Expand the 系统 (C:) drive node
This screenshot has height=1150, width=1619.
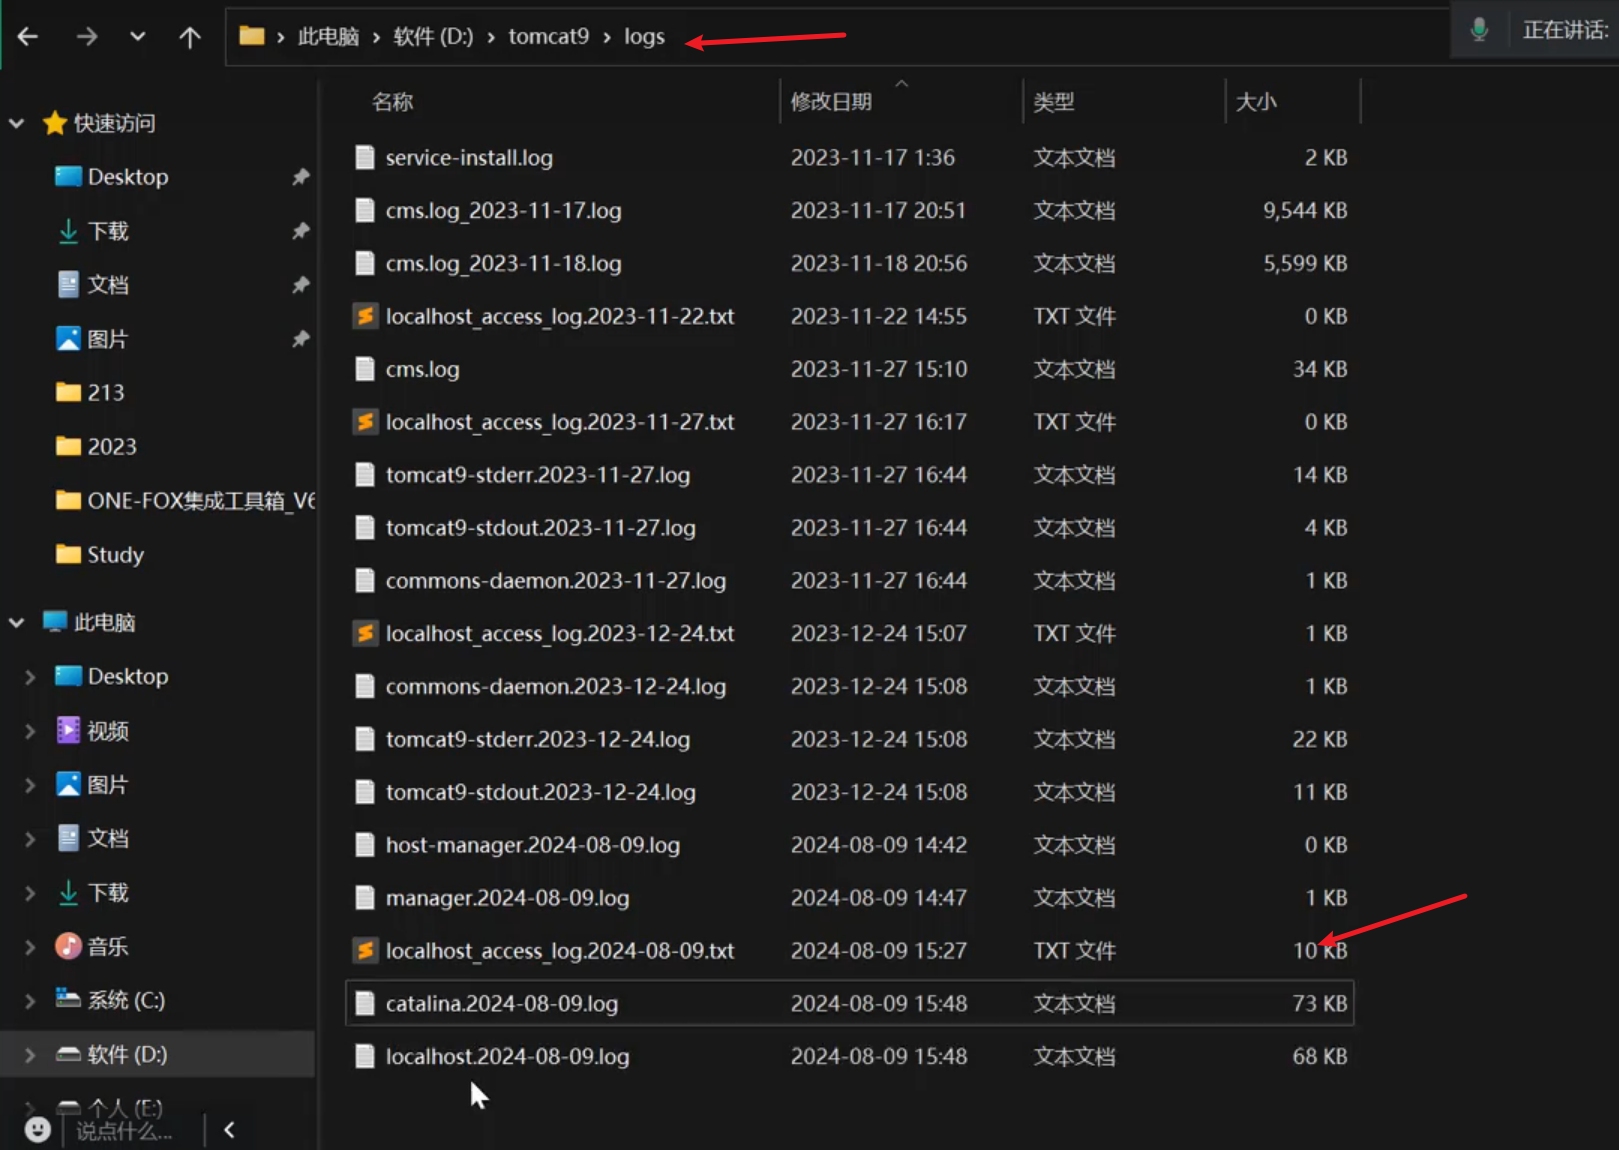(x=30, y=1000)
